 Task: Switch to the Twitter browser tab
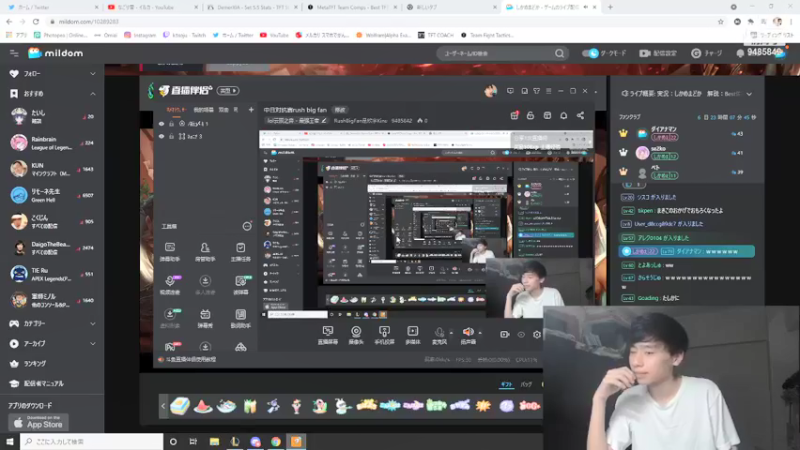tap(51, 7)
